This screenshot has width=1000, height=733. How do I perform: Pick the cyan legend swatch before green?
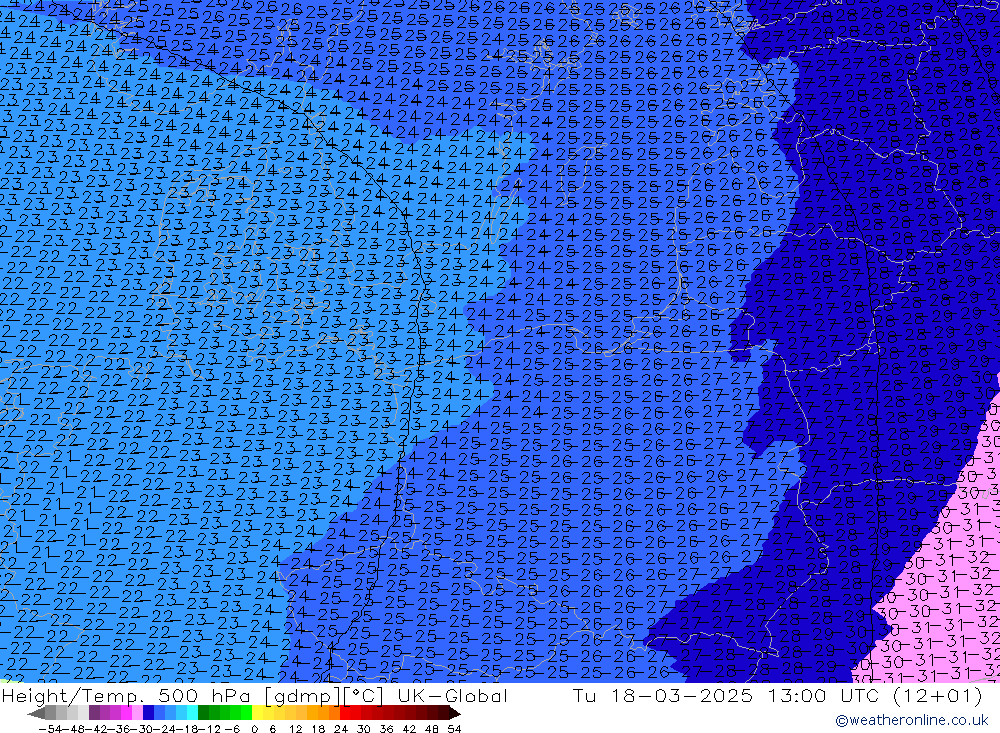tap(192, 713)
